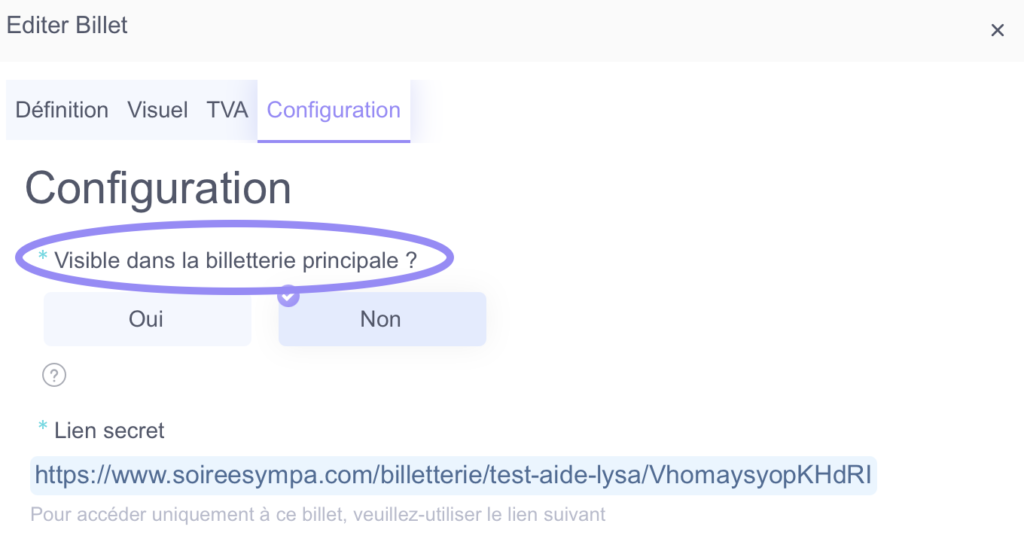This screenshot has height=554, width=1024.
Task: Open the Définition tab
Action: point(62,110)
